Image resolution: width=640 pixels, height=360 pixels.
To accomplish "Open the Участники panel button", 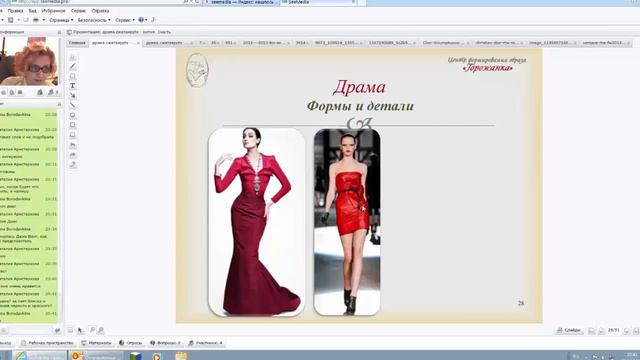I will [206, 343].
